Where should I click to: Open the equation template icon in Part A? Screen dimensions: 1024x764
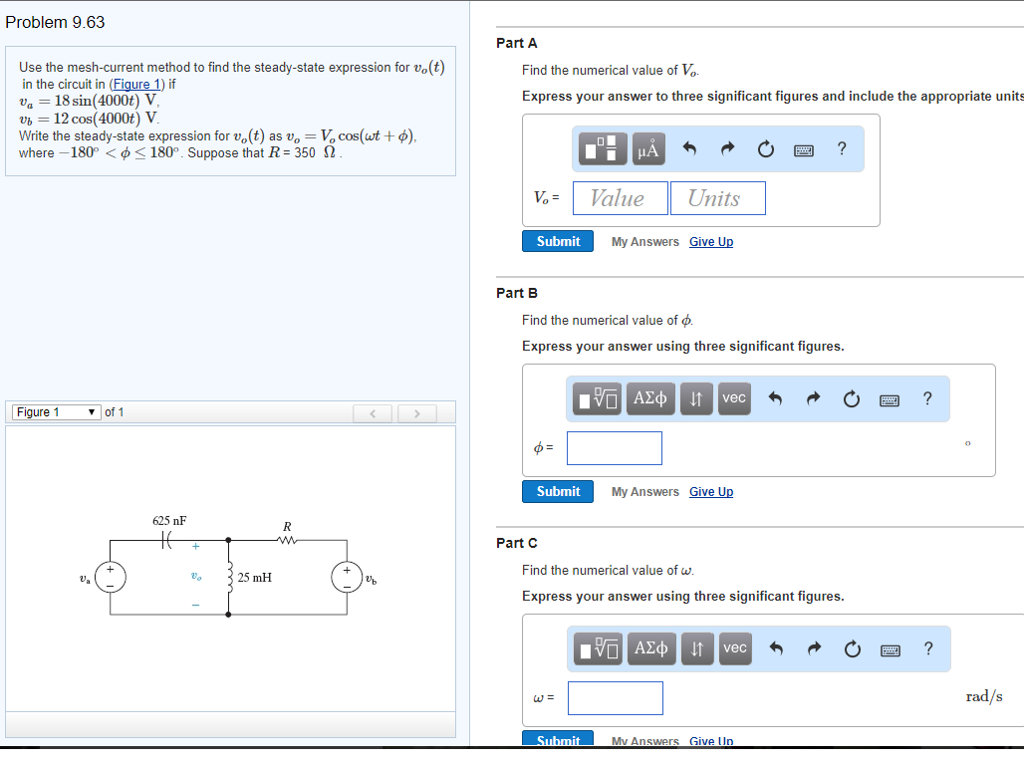(x=603, y=148)
